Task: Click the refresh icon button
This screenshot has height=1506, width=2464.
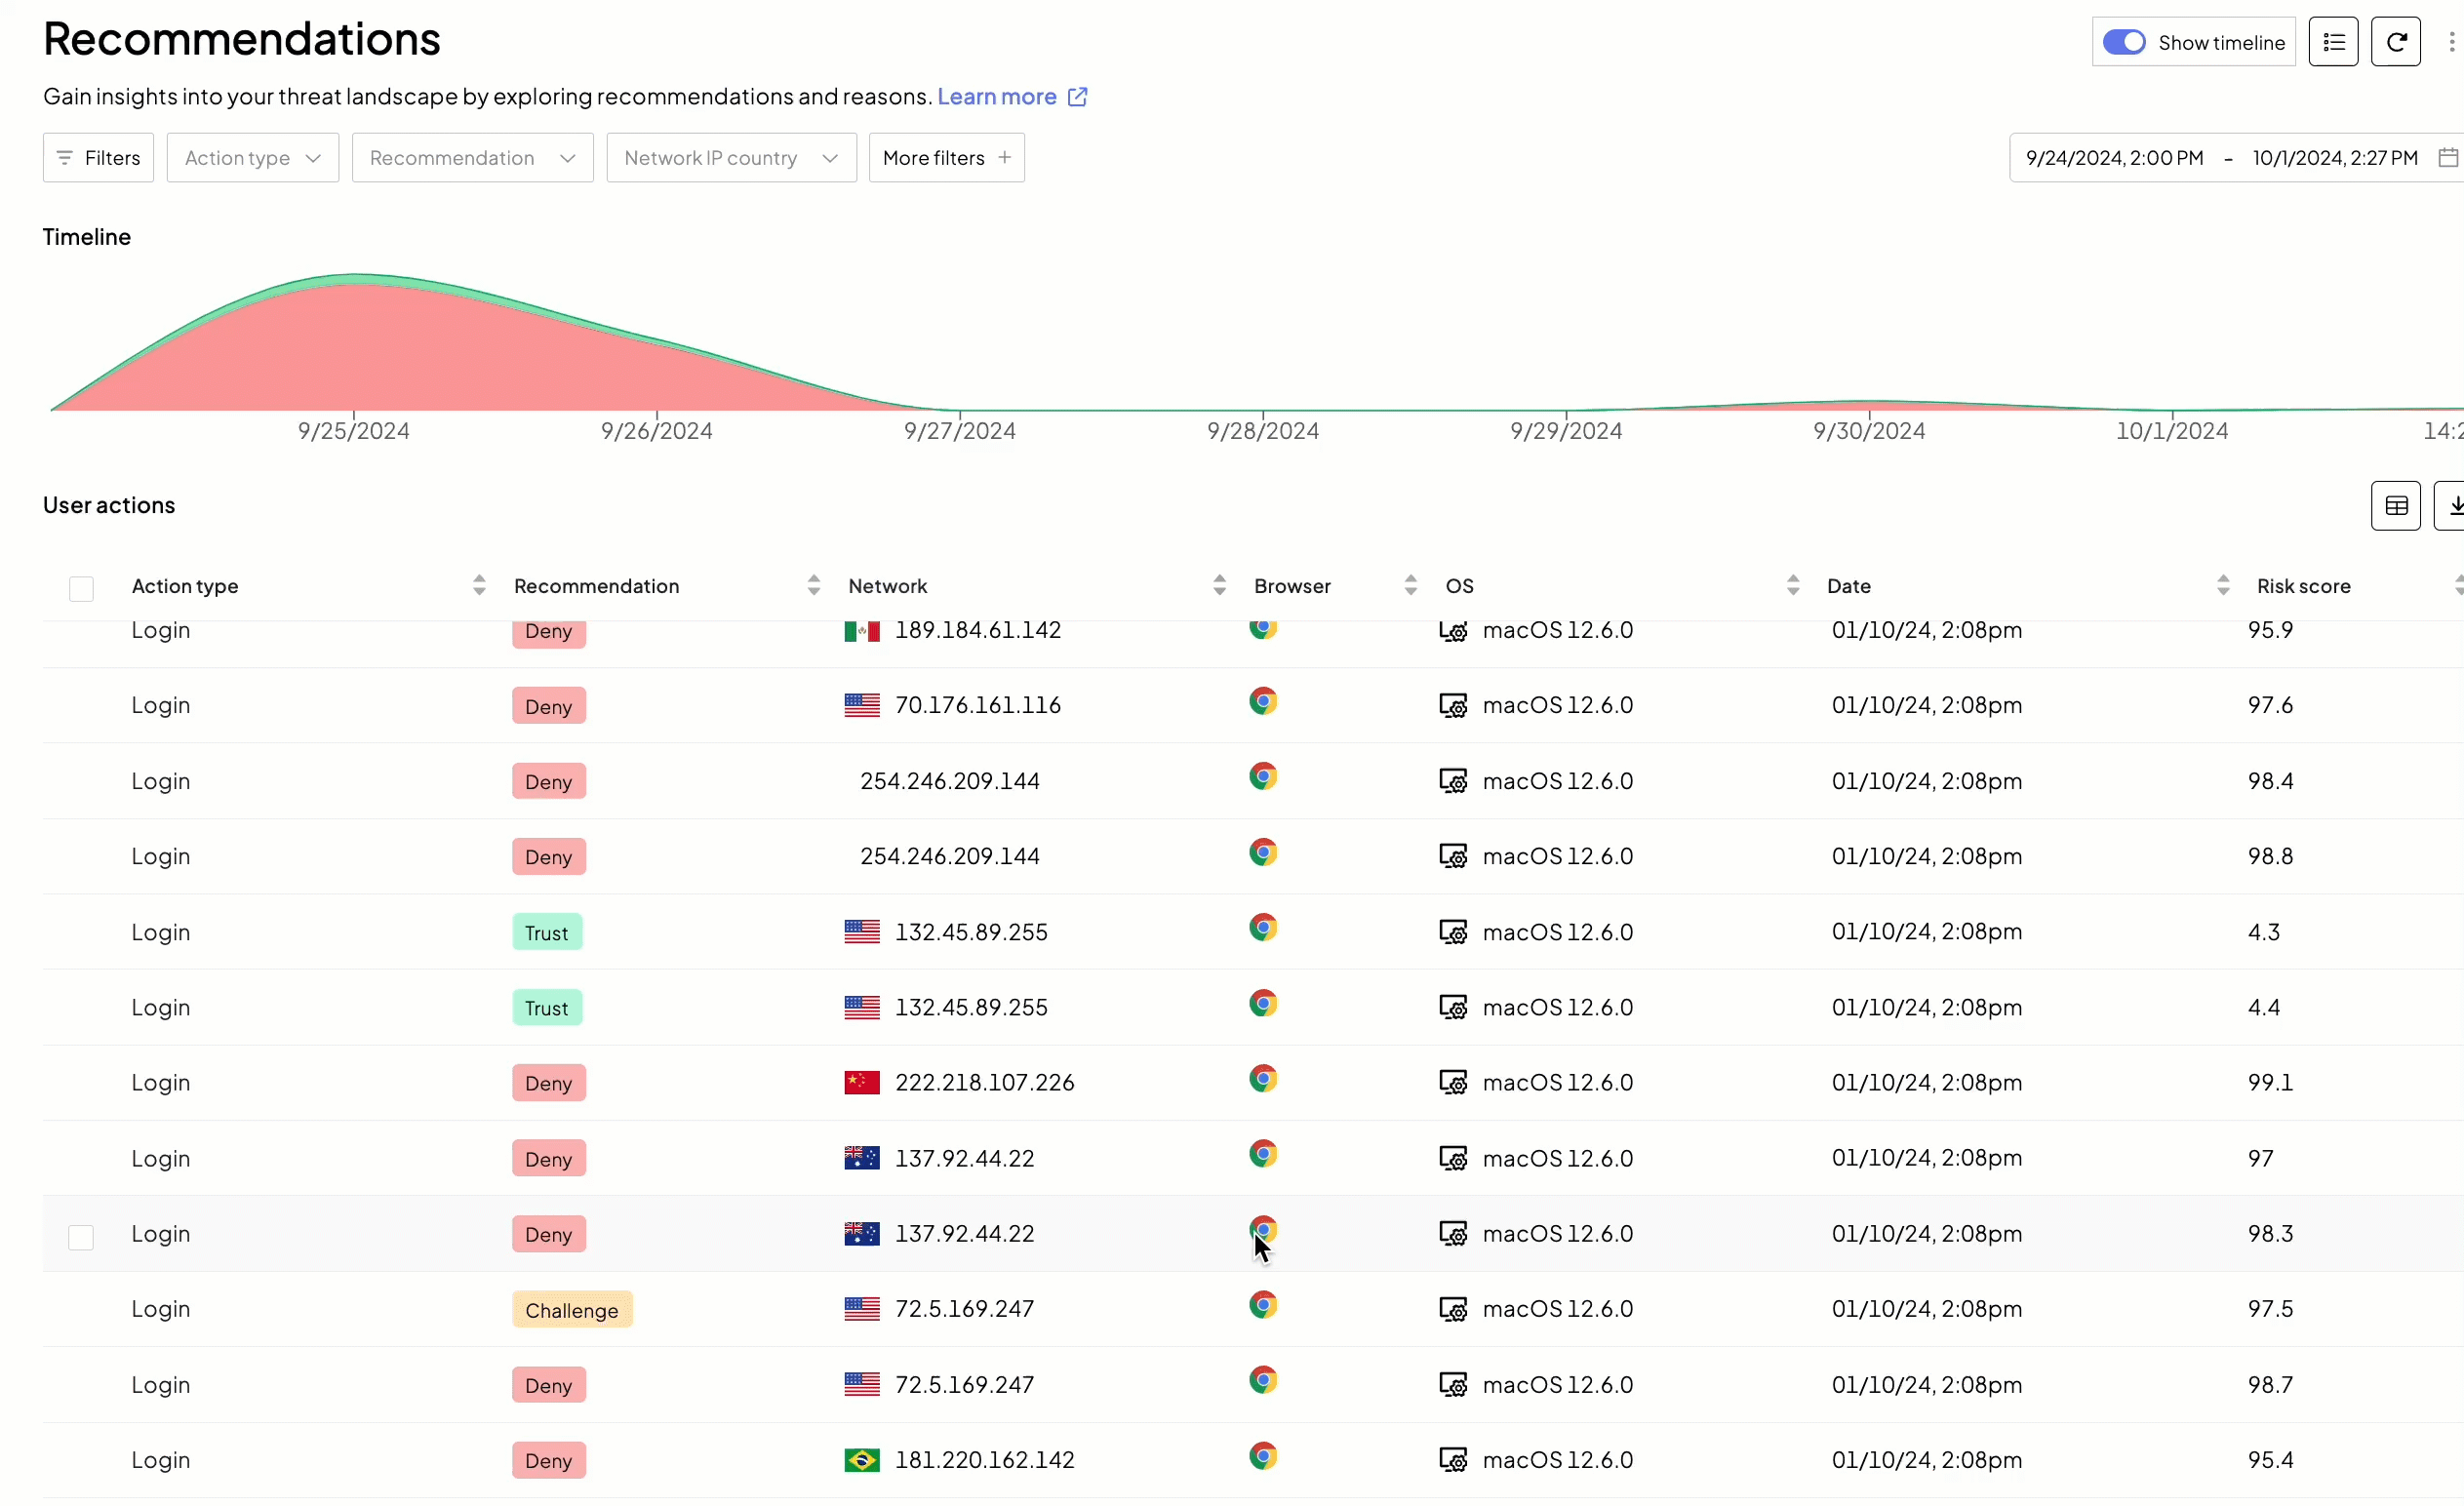Action: [x=2395, y=42]
